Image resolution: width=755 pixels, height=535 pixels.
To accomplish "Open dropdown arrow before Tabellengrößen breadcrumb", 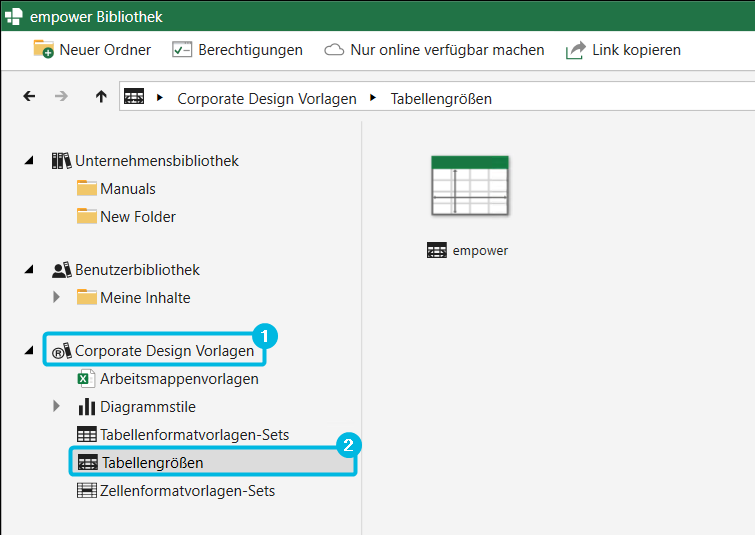I will coord(373,98).
